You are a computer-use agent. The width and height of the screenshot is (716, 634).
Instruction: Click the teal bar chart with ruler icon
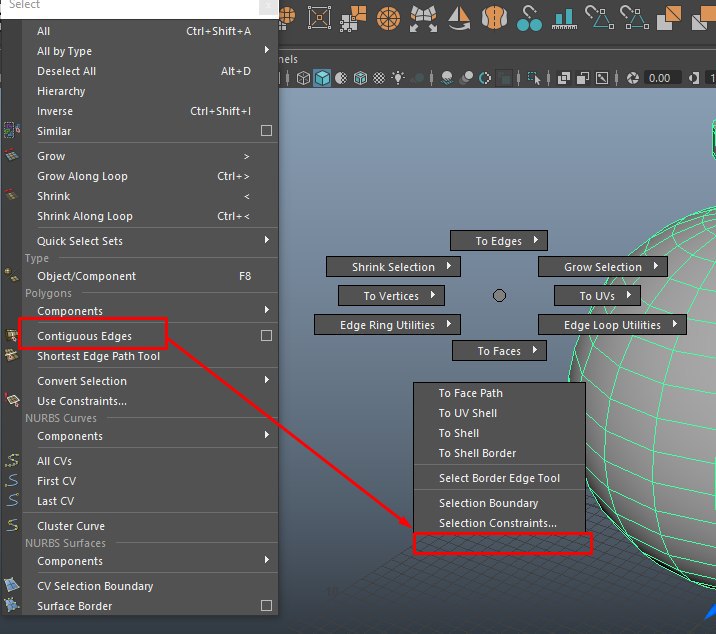point(564,18)
